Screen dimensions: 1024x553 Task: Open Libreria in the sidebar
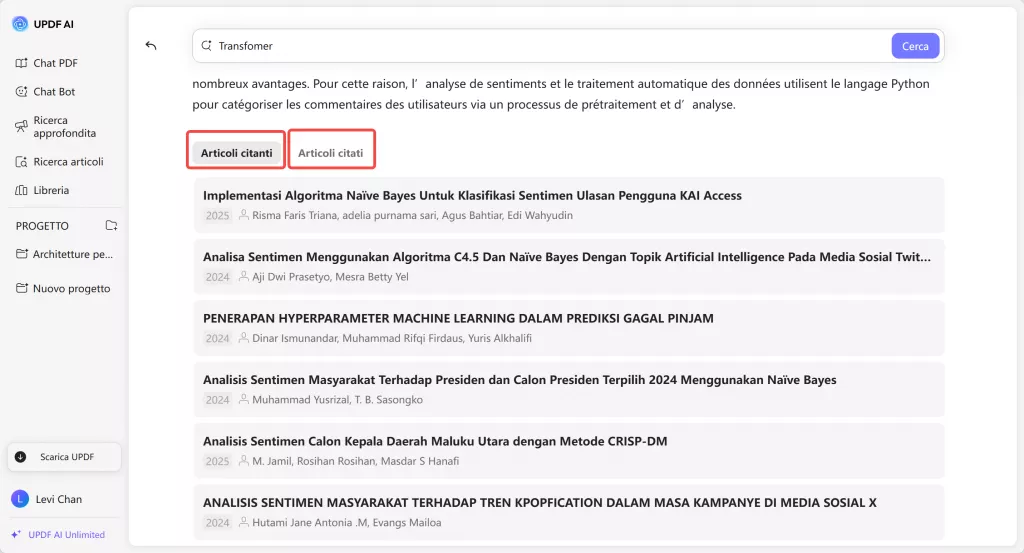[42, 190]
